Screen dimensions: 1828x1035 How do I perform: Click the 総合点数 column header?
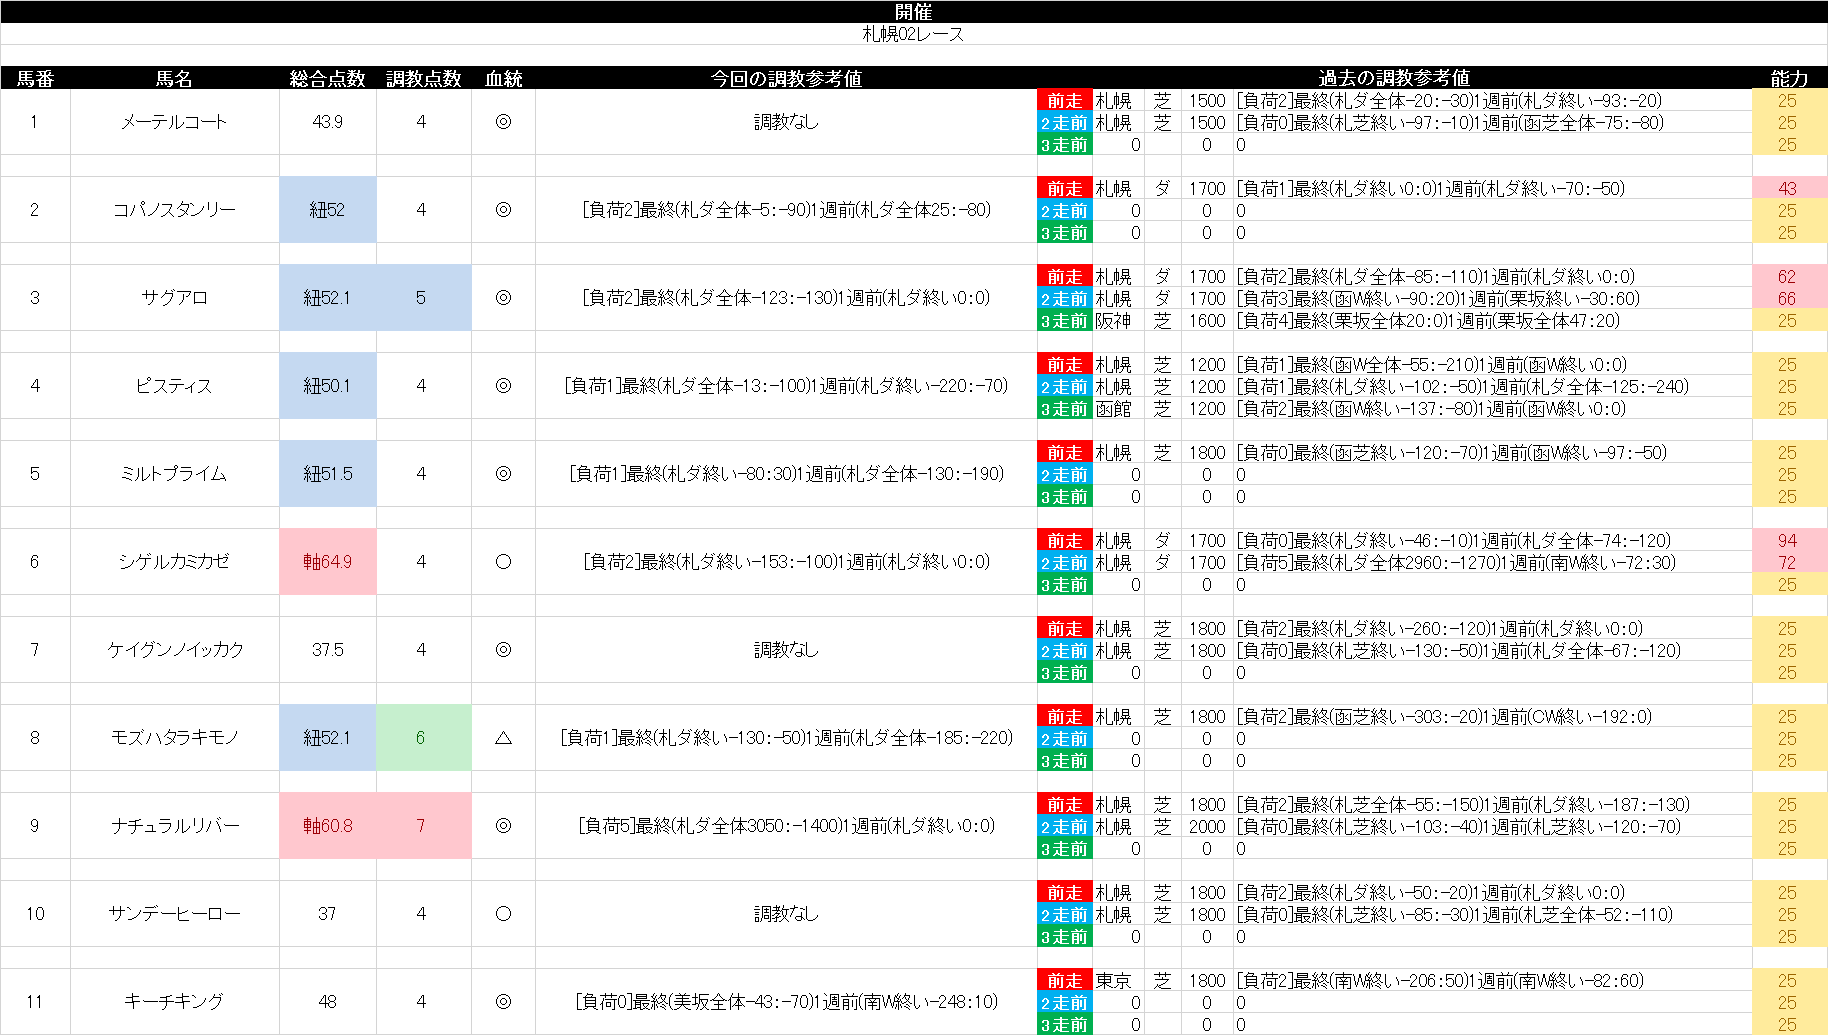[x=327, y=78]
